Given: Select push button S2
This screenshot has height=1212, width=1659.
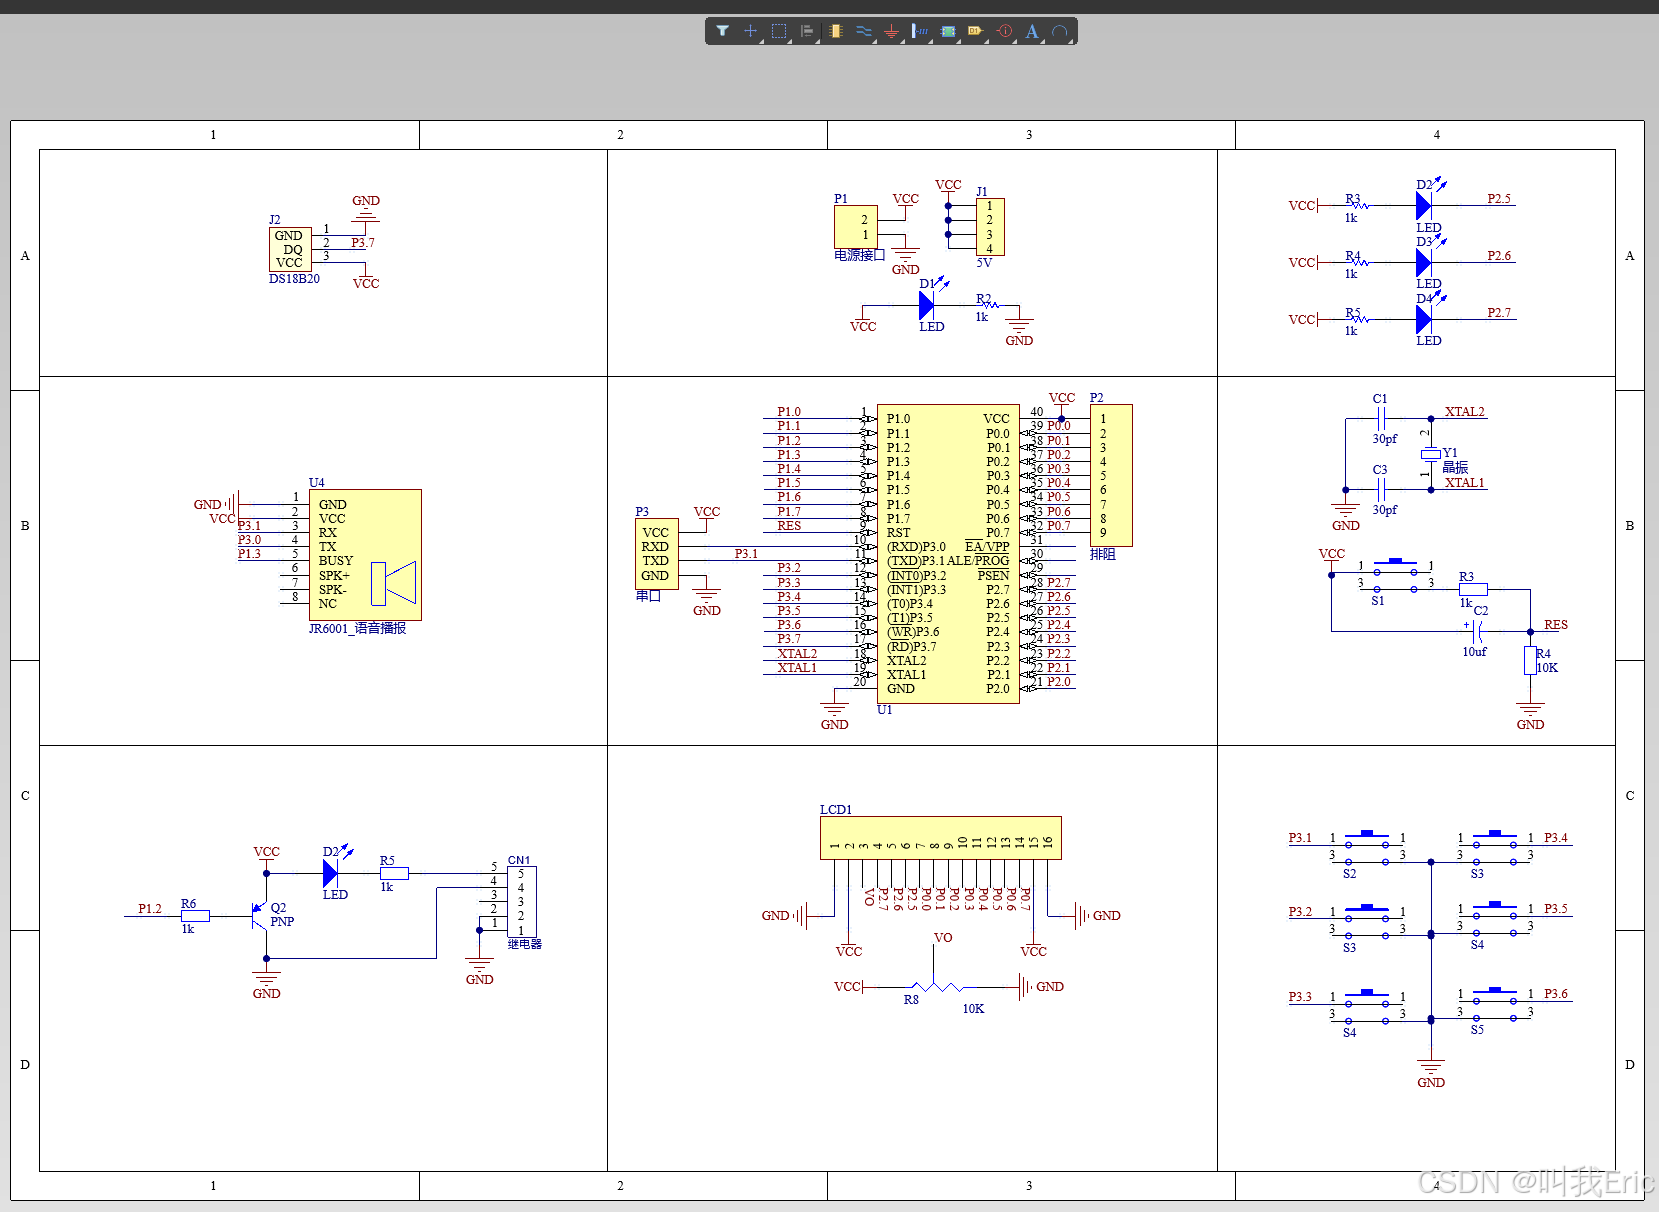Looking at the screenshot, I should [1366, 848].
